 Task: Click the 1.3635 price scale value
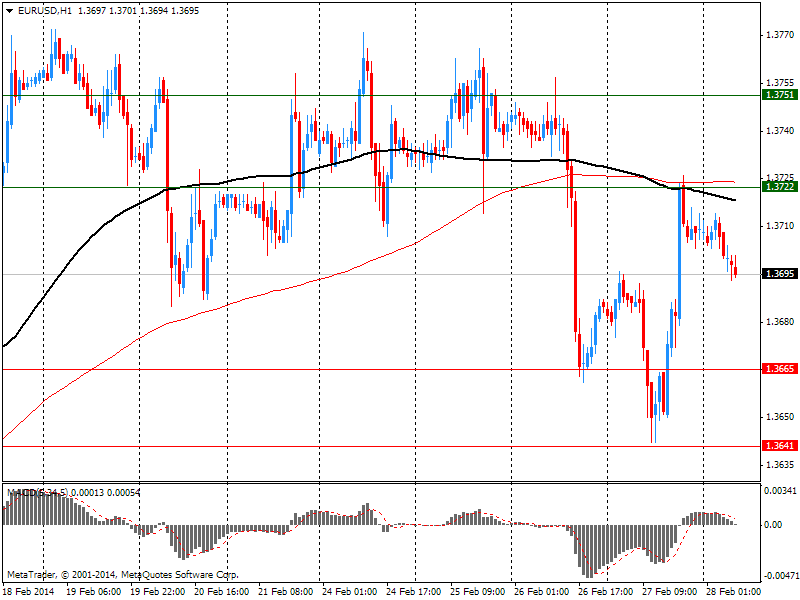pyautogui.click(x=780, y=465)
